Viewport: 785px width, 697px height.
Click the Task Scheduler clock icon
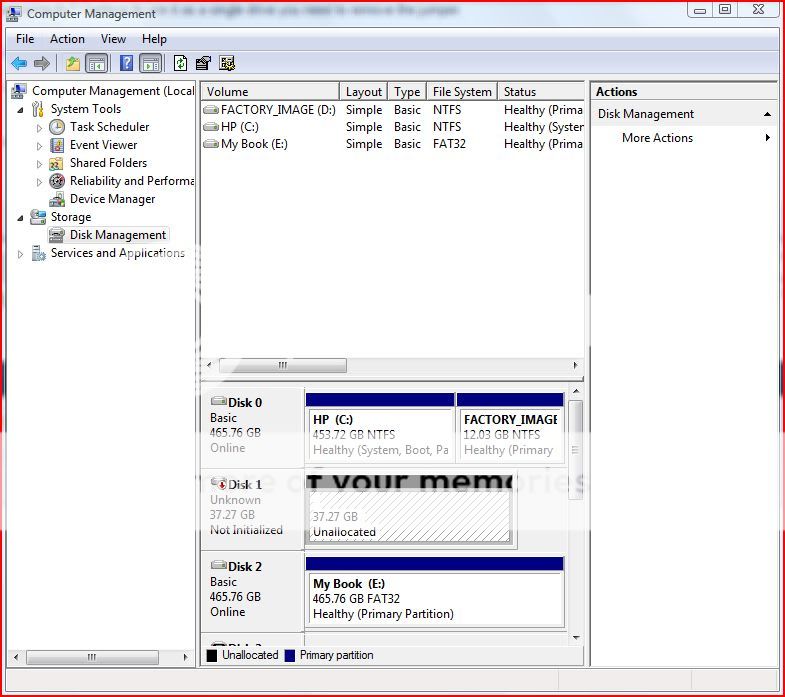[57, 127]
